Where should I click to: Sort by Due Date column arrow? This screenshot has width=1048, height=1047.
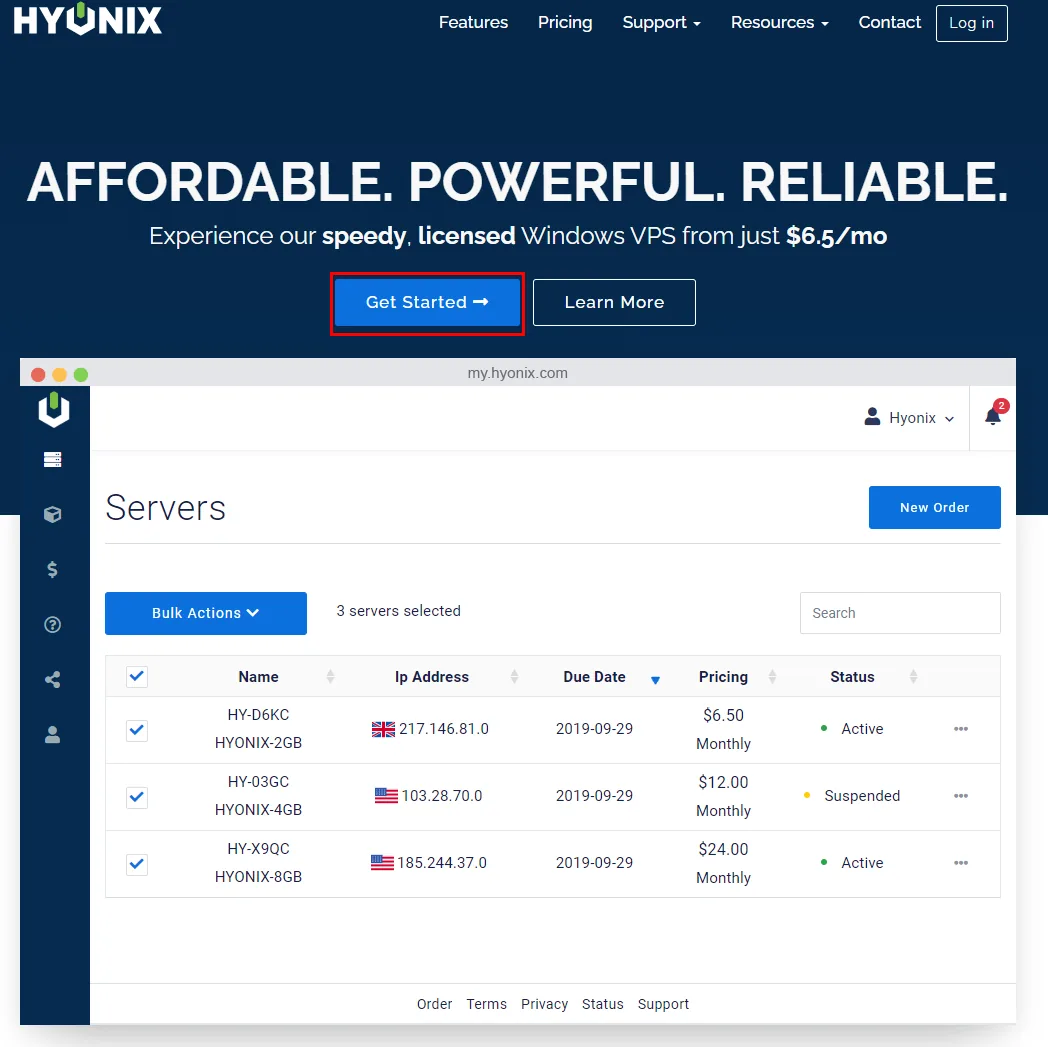pos(656,680)
